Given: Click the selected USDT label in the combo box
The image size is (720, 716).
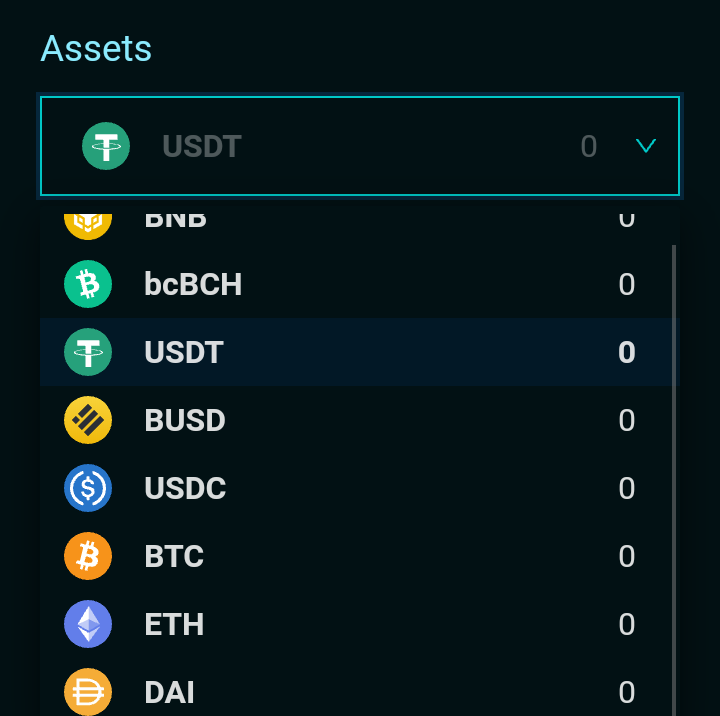Looking at the screenshot, I should click(x=202, y=146).
